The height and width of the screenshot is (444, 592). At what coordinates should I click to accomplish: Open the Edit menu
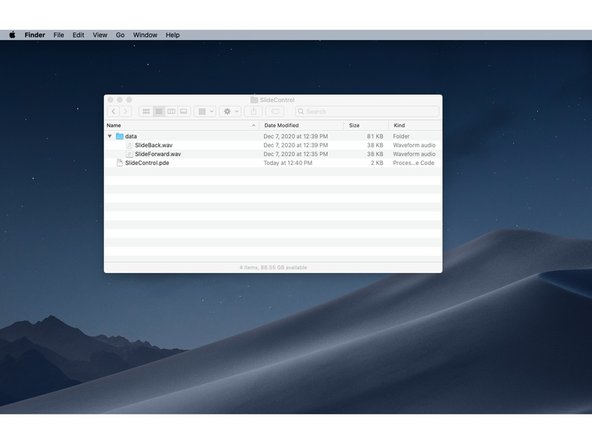[79, 35]
